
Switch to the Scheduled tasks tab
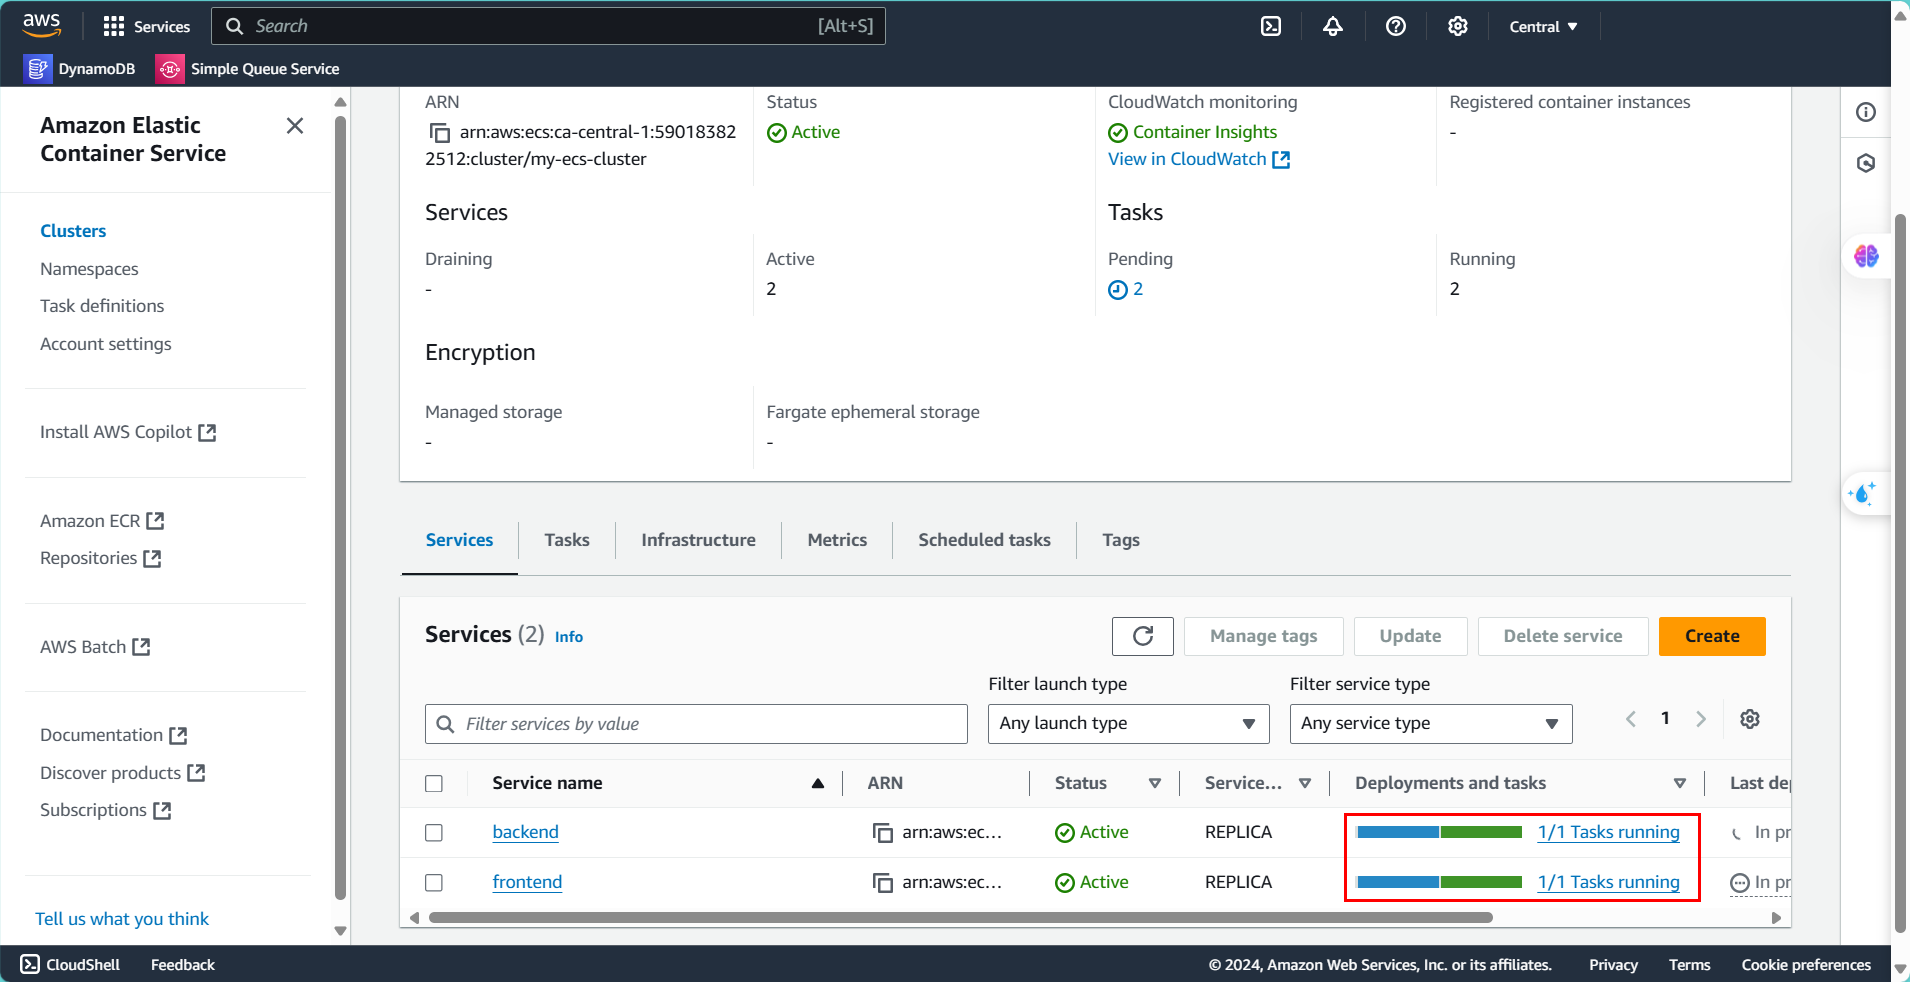pos(984,540)
